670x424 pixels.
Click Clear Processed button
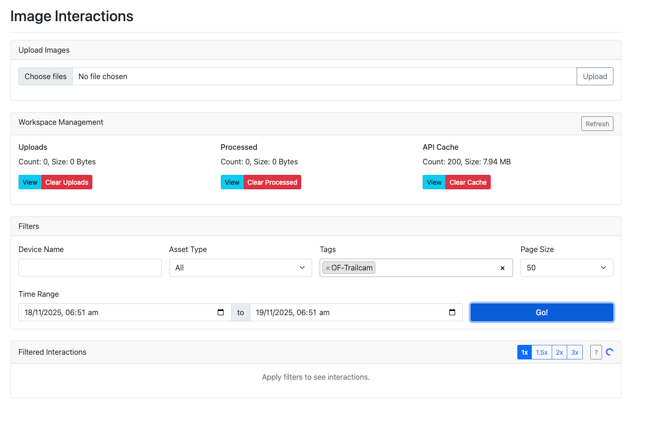coord(272,182)
